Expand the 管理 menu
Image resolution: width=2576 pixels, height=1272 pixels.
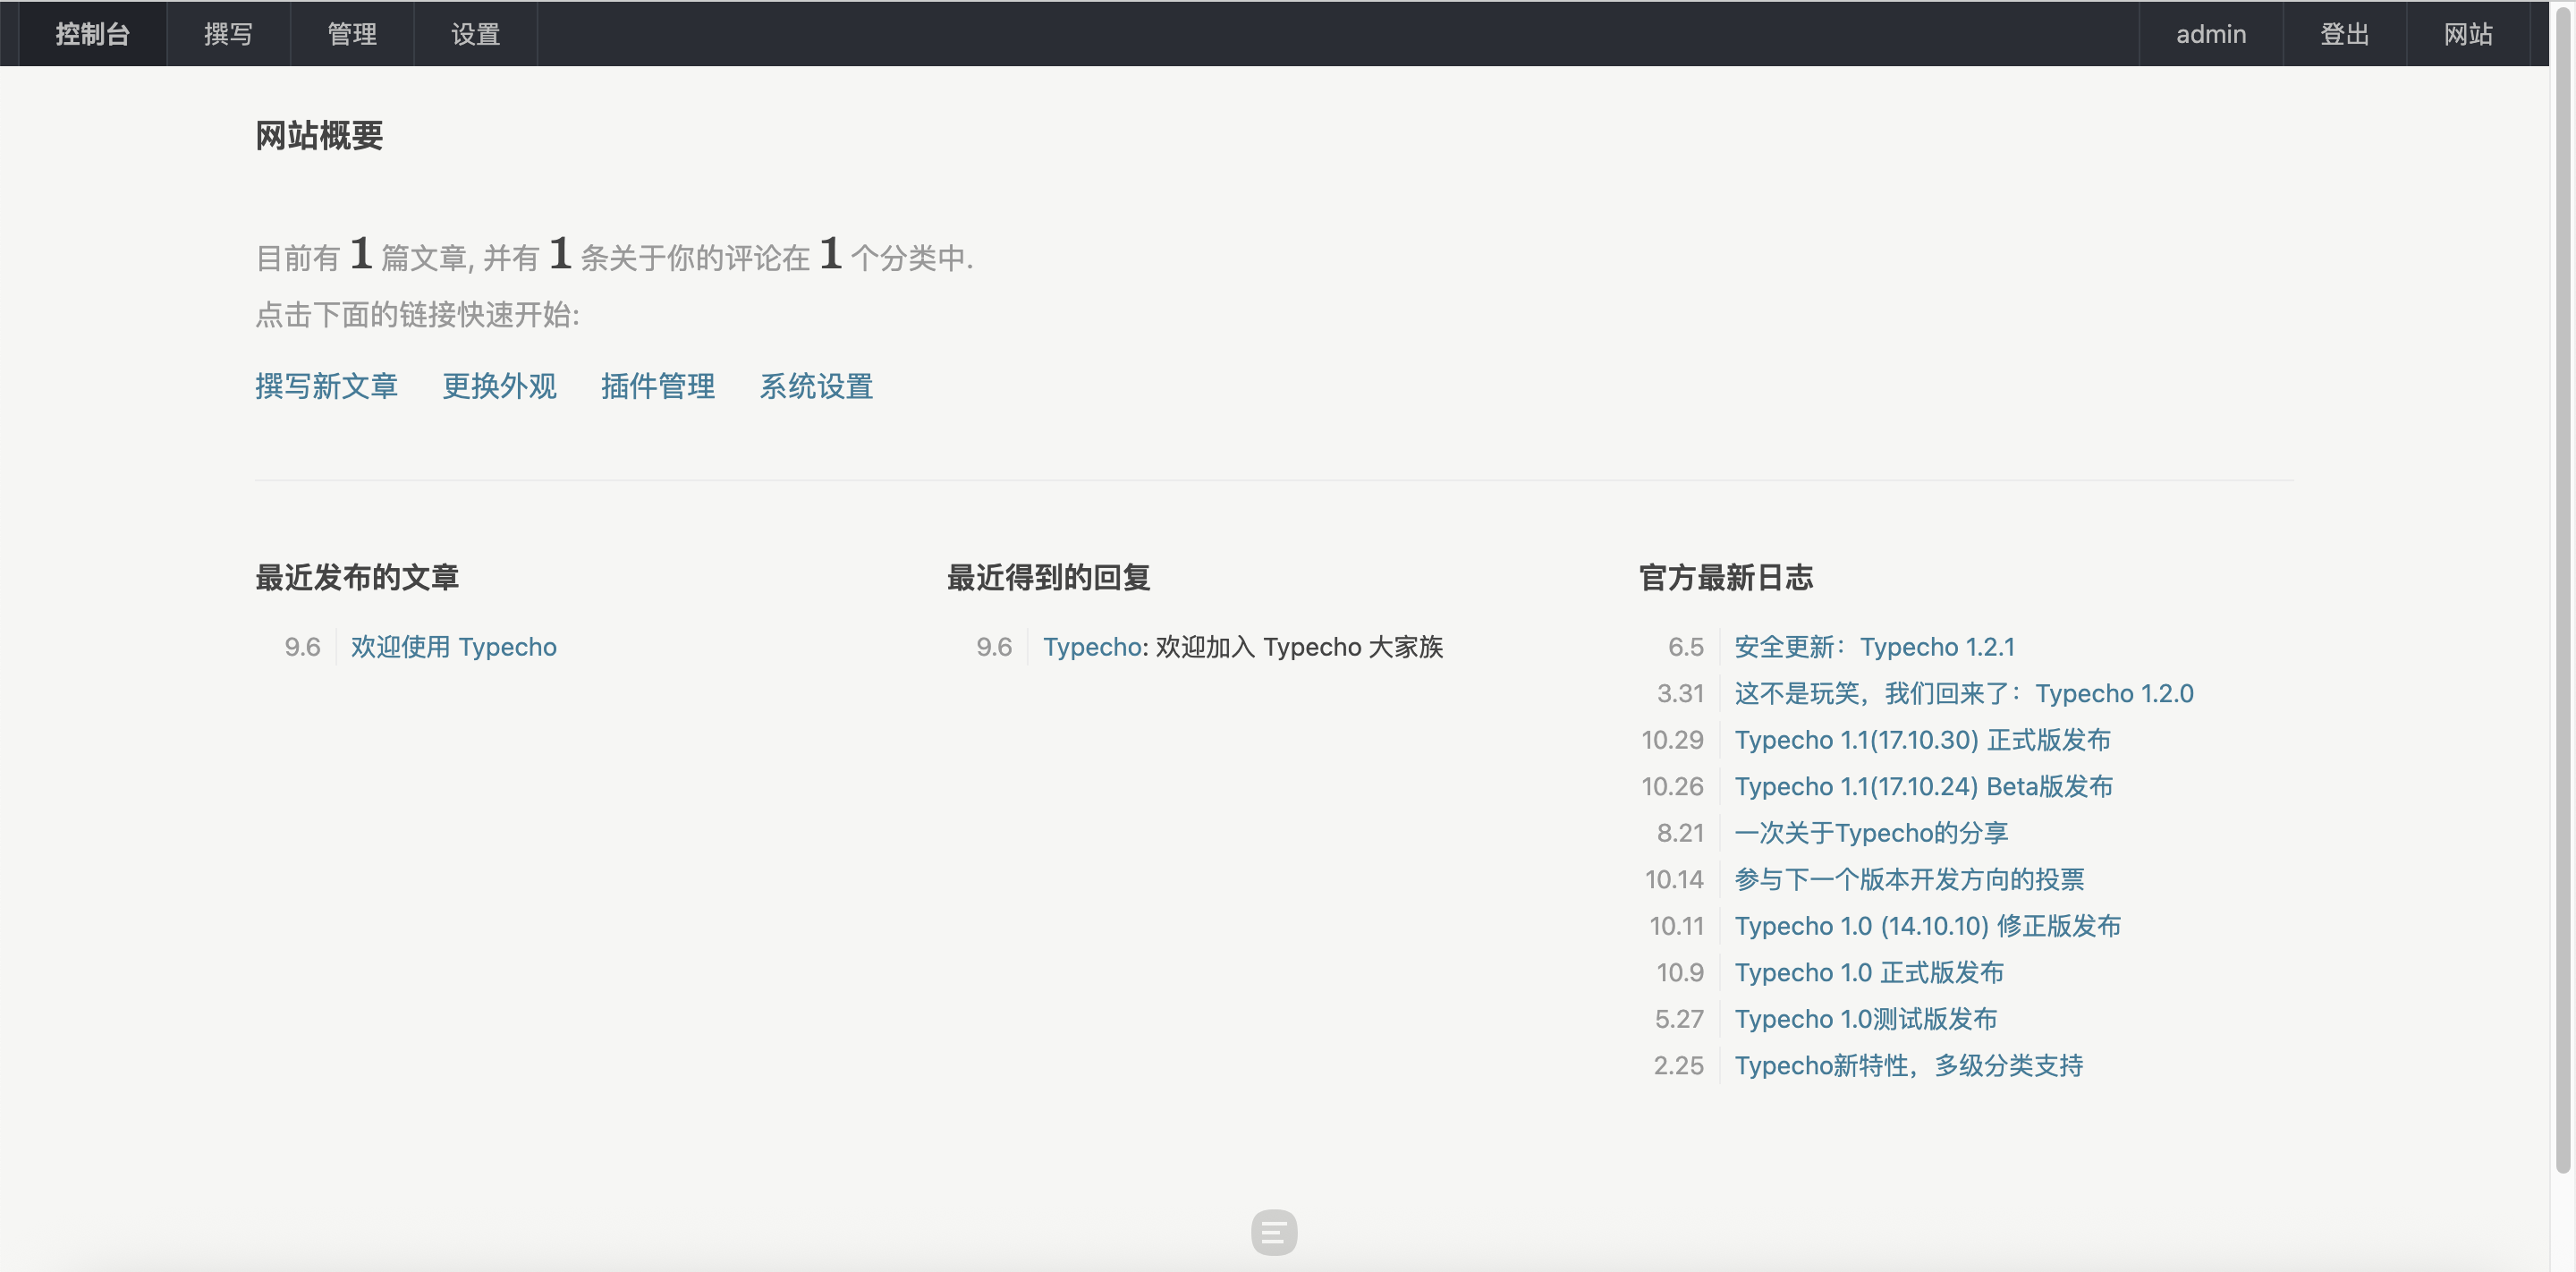(x=352, y=34)
